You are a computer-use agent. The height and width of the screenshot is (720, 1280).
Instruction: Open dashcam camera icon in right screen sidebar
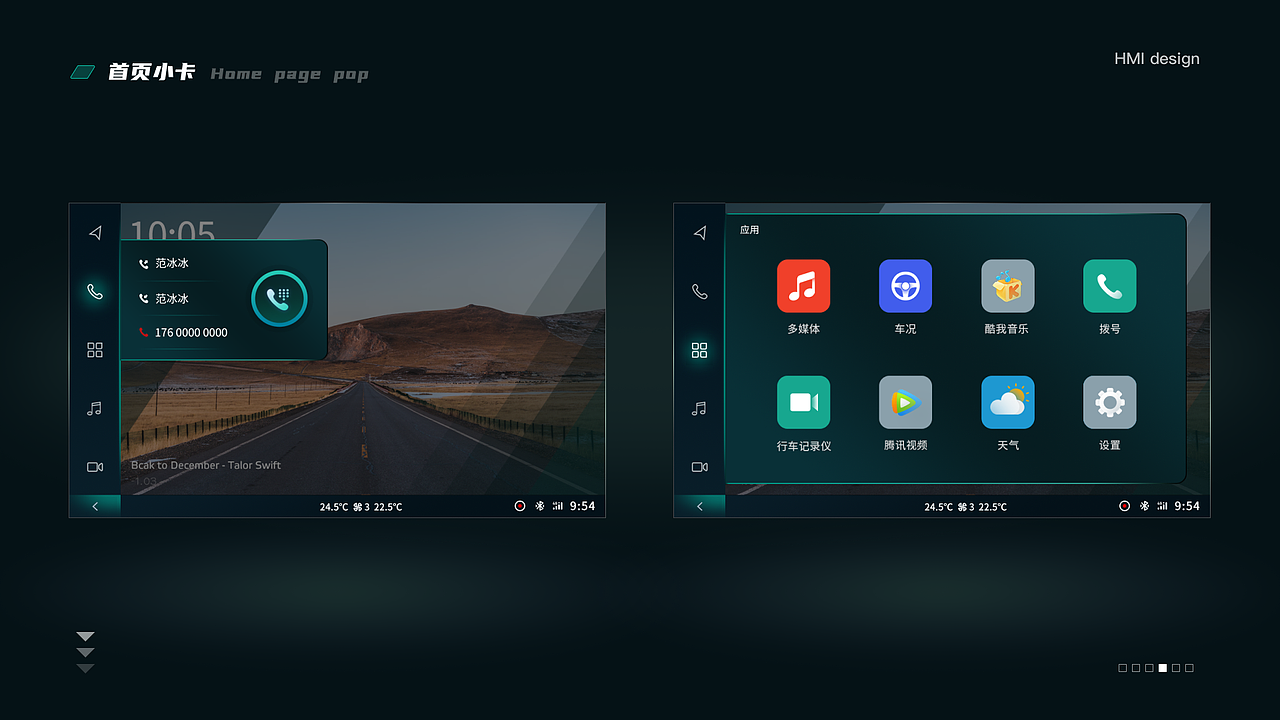(700, 467)
